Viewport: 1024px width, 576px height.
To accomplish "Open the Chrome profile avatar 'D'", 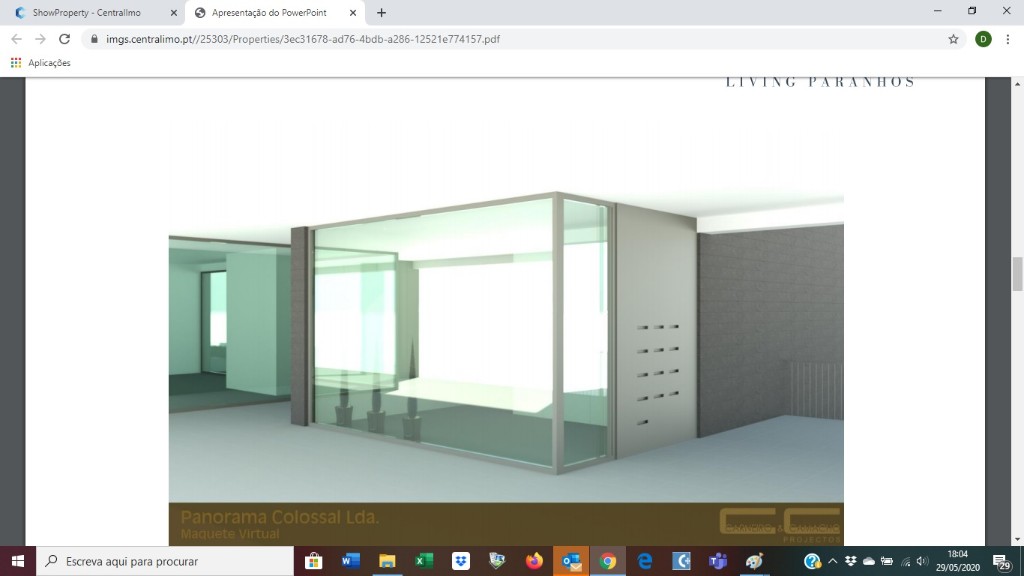I will click(983, 39).
